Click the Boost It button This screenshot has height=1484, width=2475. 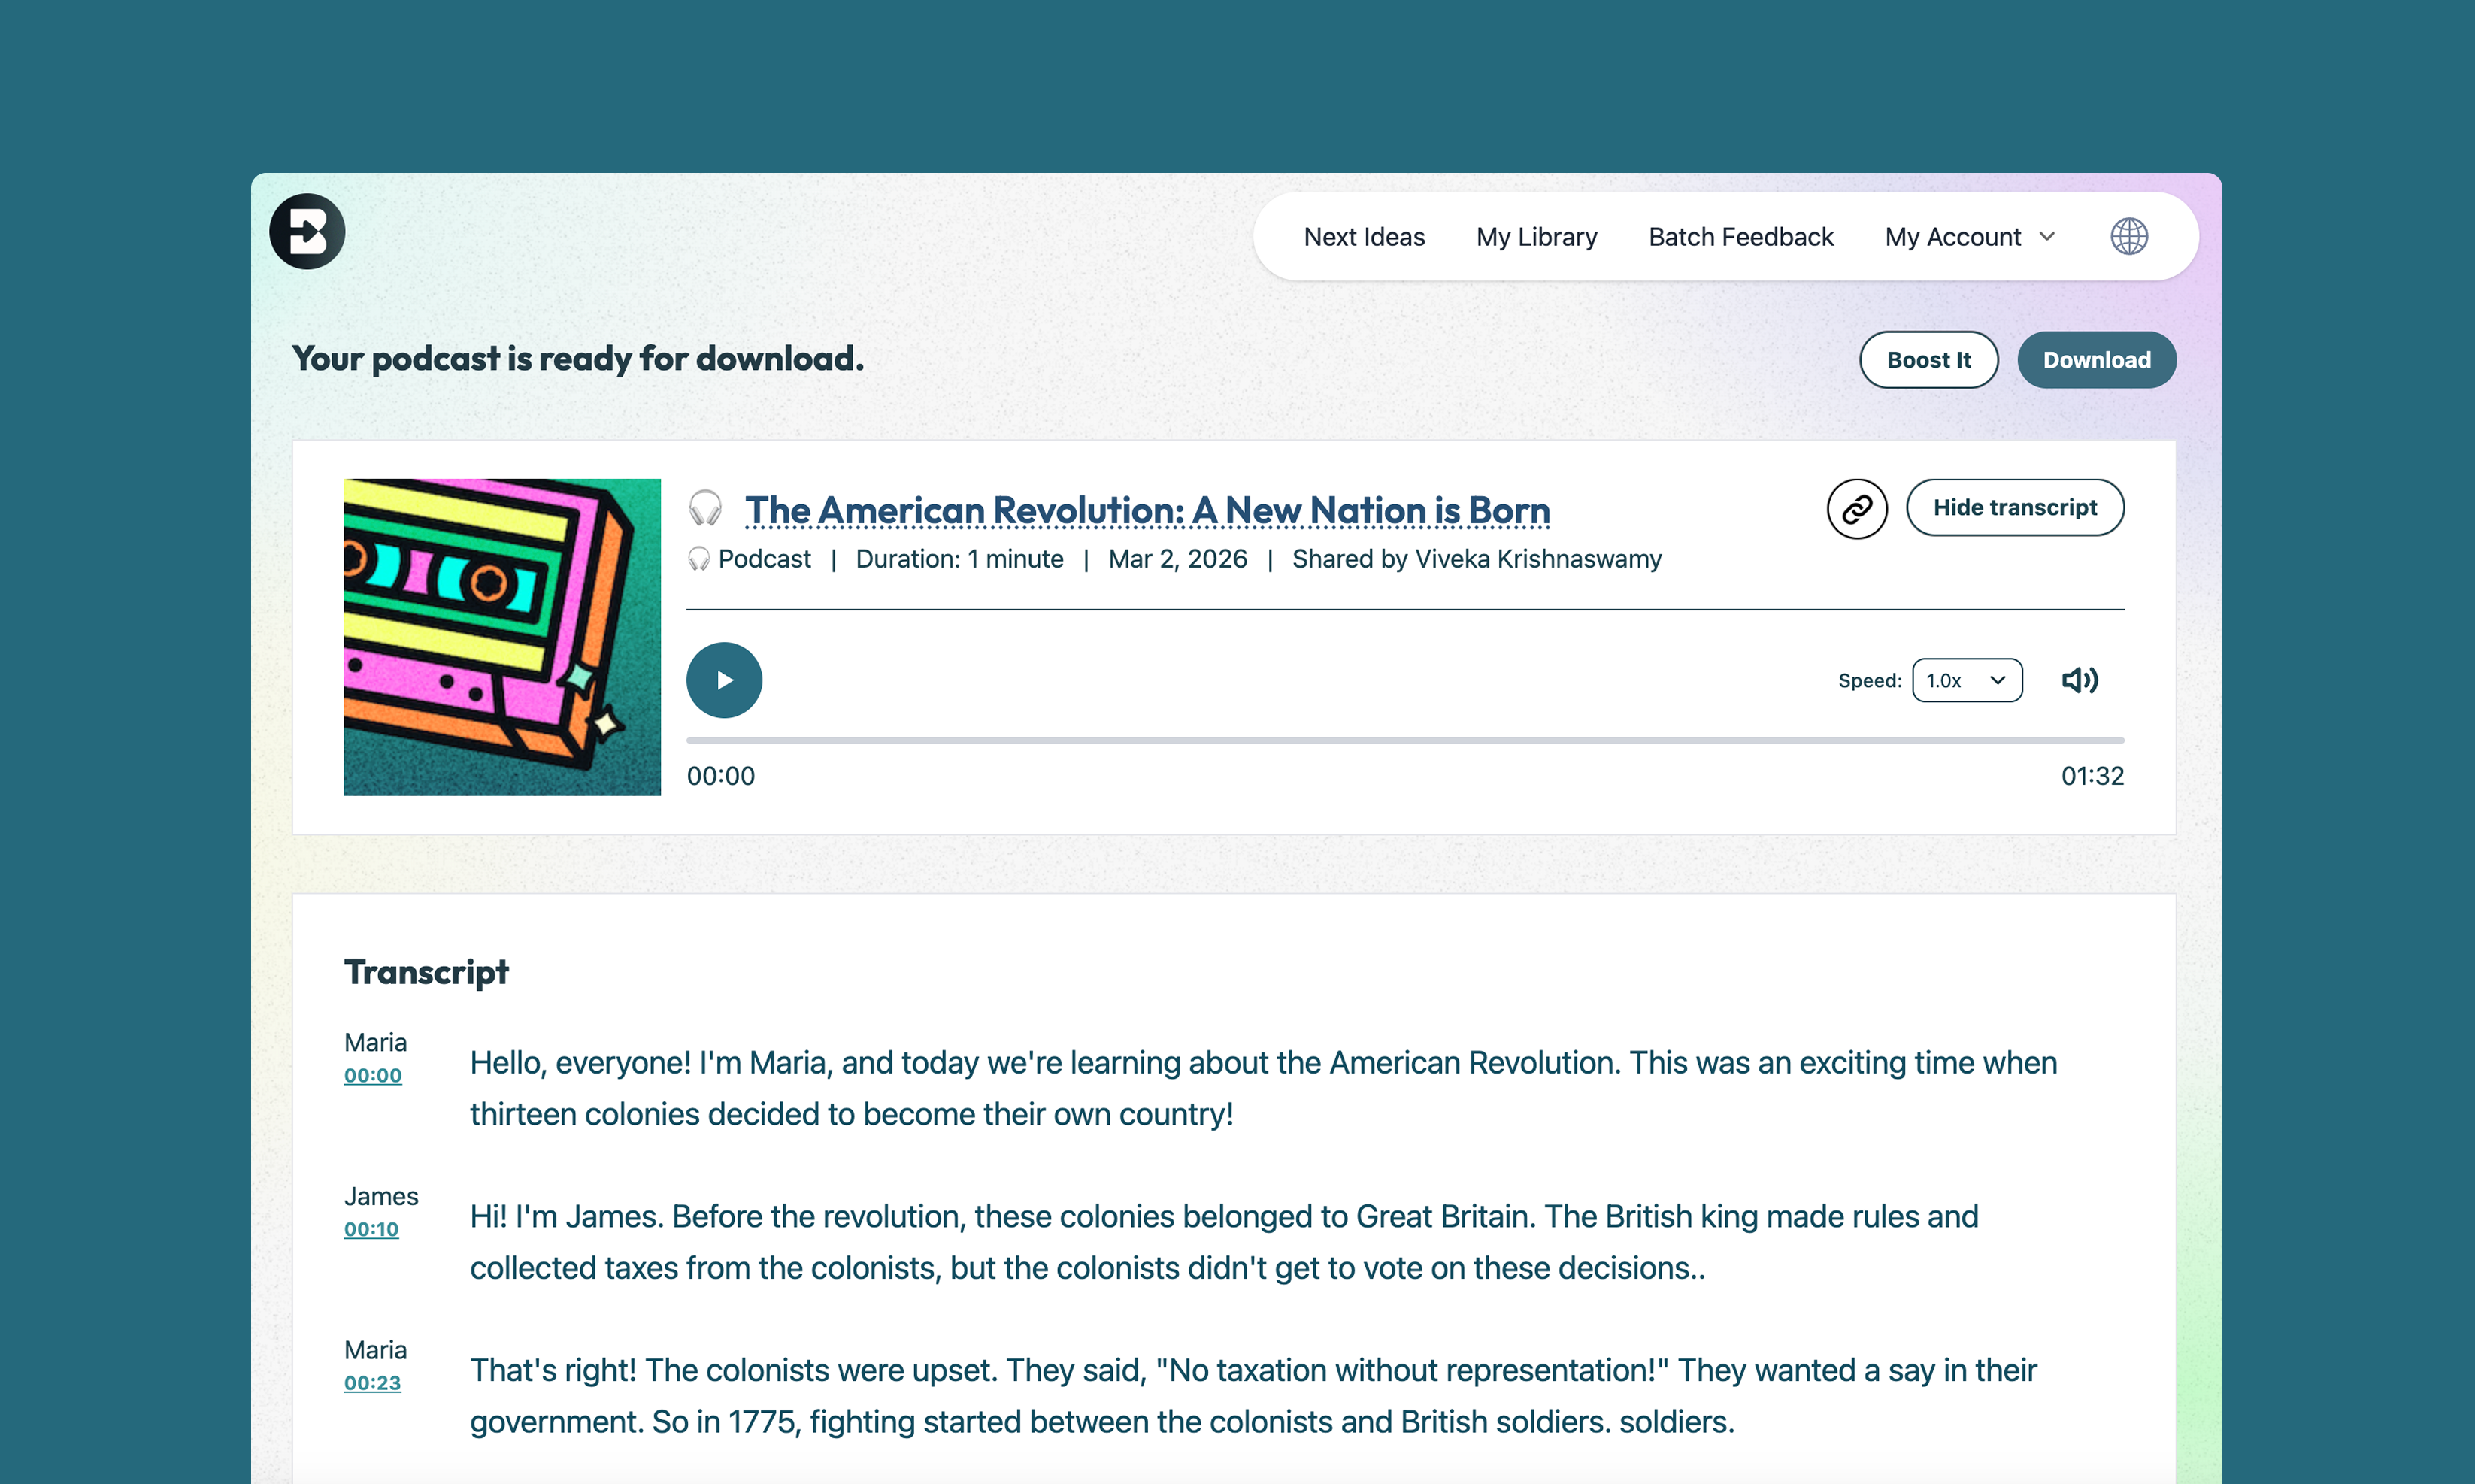pyautogui.click(x=1928, y=360)
